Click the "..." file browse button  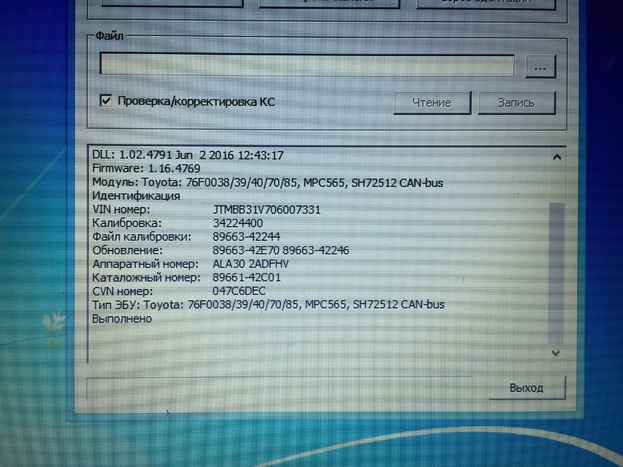(539, 66)
